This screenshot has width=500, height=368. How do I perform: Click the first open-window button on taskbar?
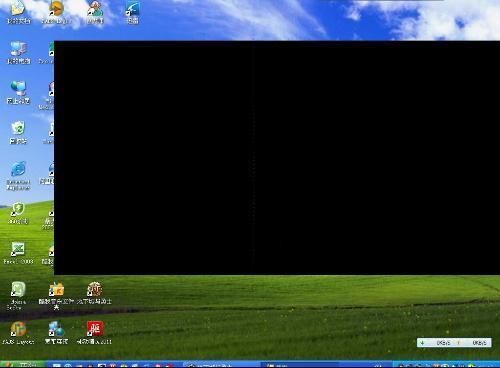pos(221,365)
